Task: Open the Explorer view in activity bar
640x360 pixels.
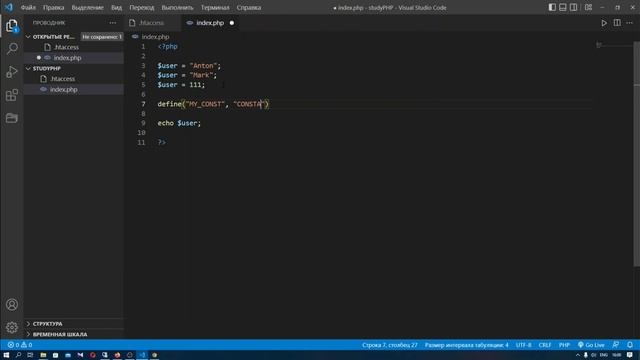Action: 12,26
